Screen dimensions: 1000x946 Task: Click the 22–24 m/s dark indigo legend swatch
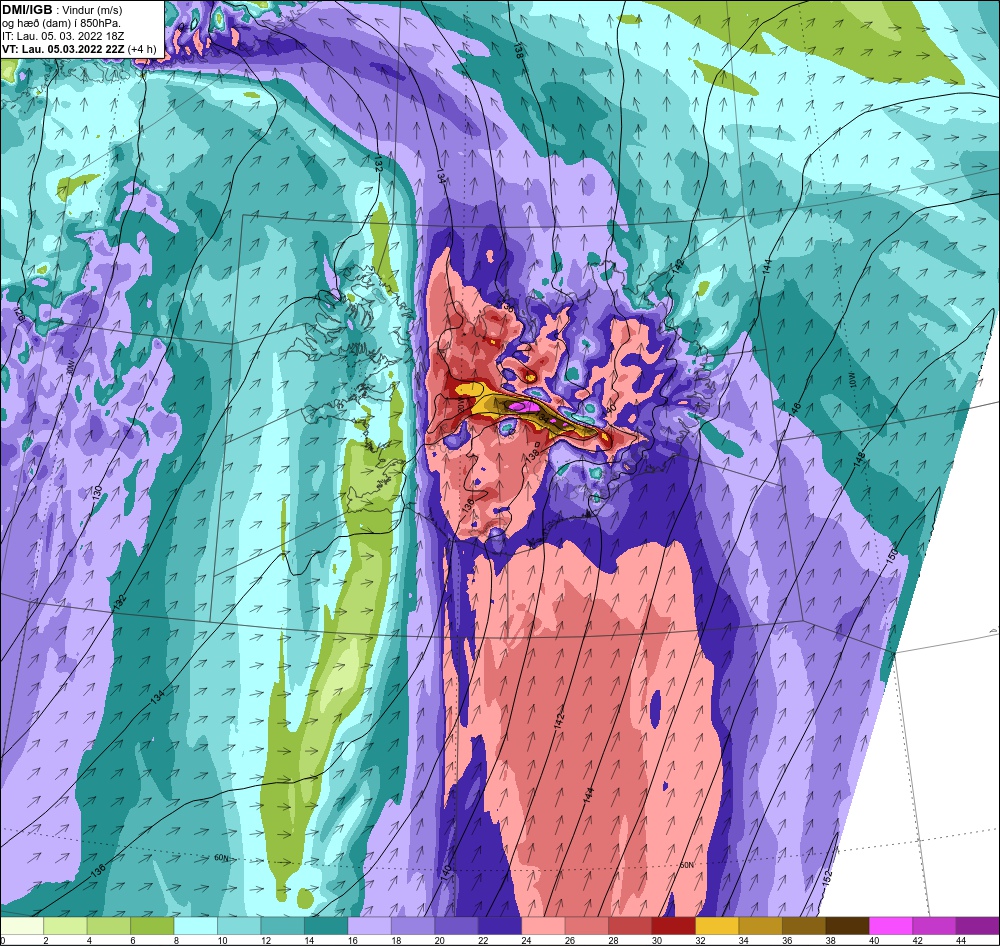pos(500,926)
